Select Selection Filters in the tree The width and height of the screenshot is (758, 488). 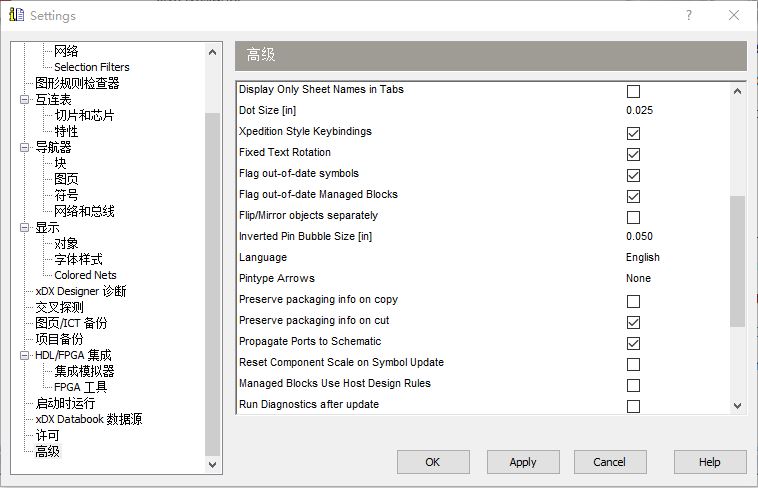(91, 67)
